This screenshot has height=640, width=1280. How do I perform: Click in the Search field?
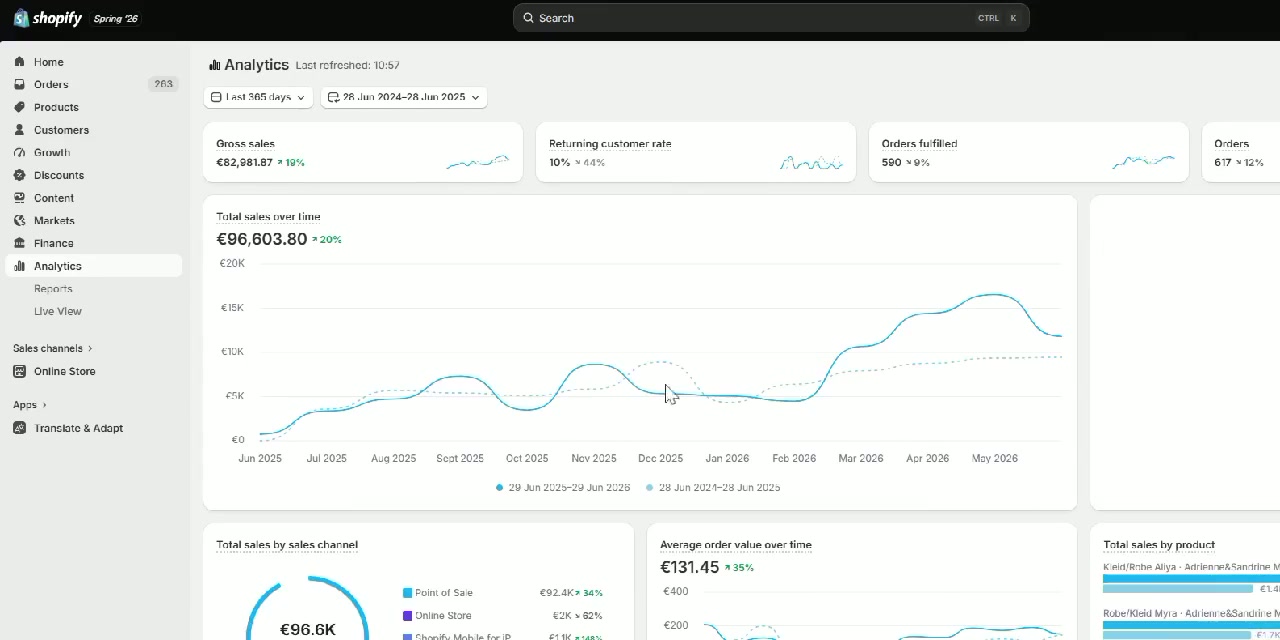771,18
